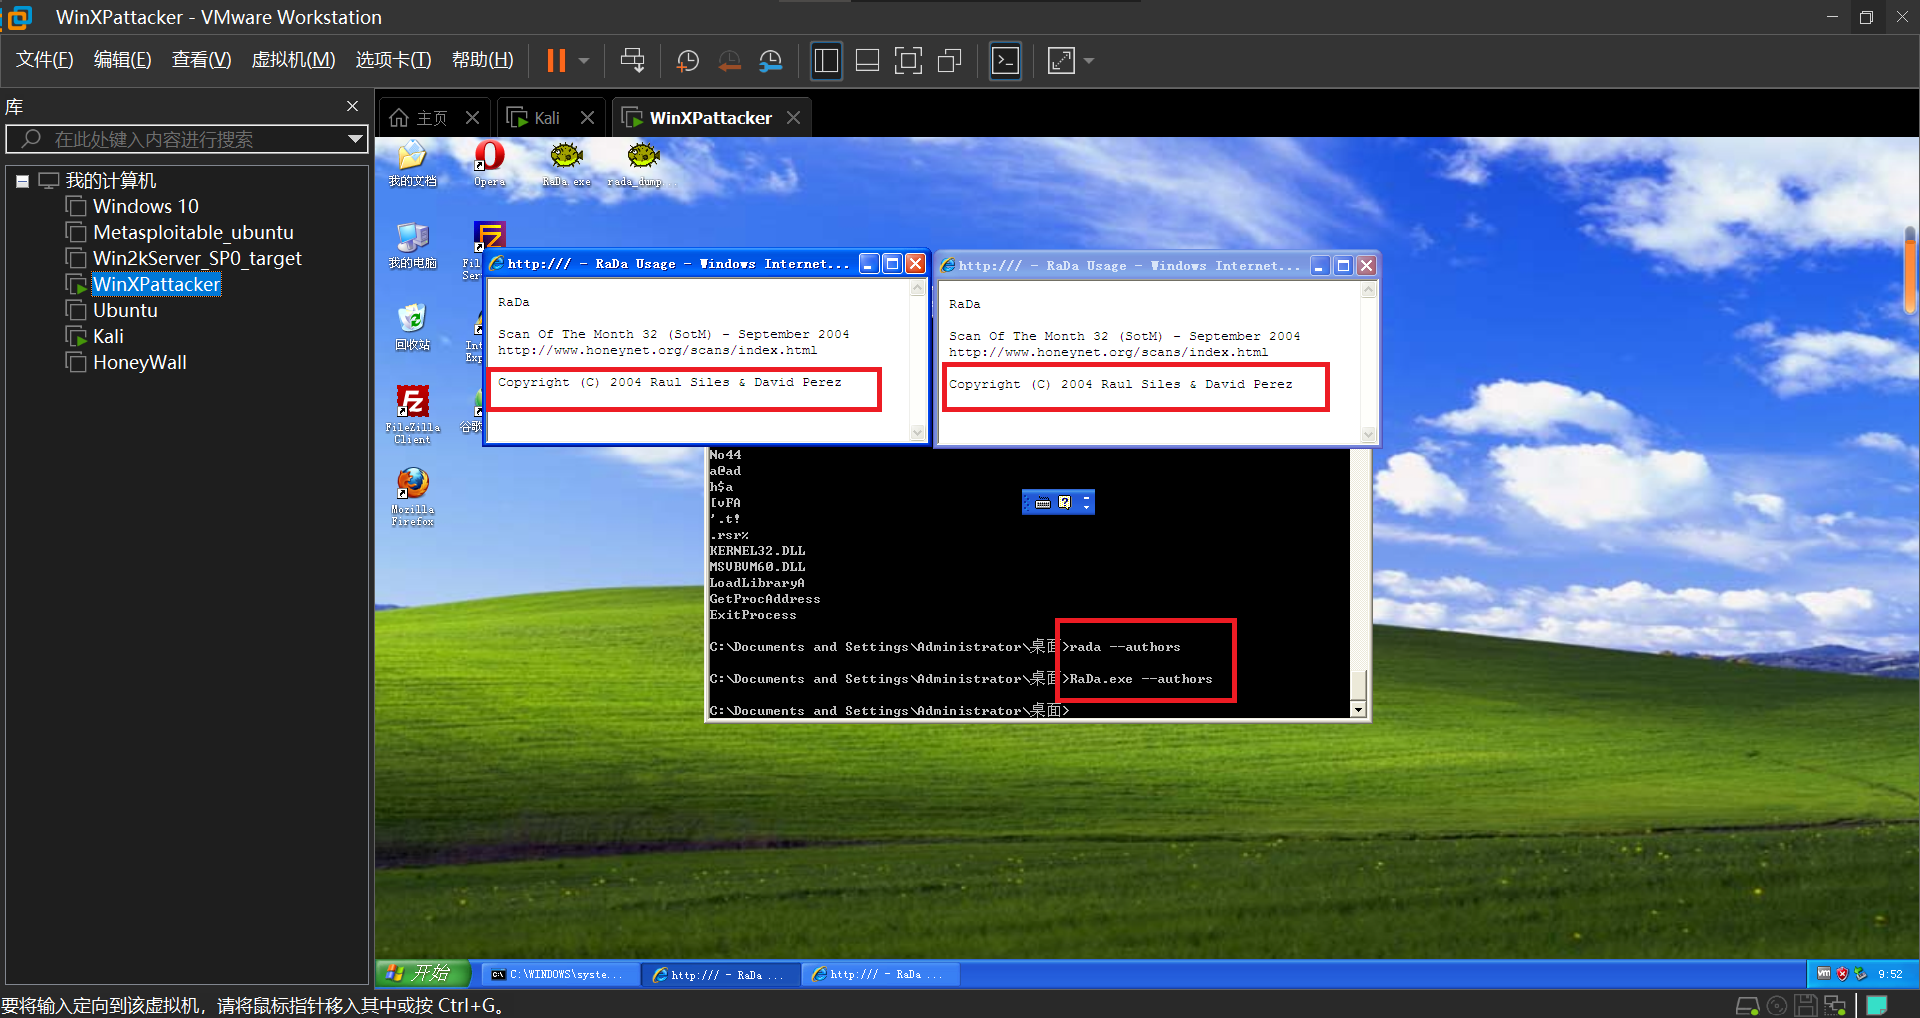The width and height of the screenshot is (1920, 1018).
Task: Open the library search dropdown arrow
Action: pos(355,139)
